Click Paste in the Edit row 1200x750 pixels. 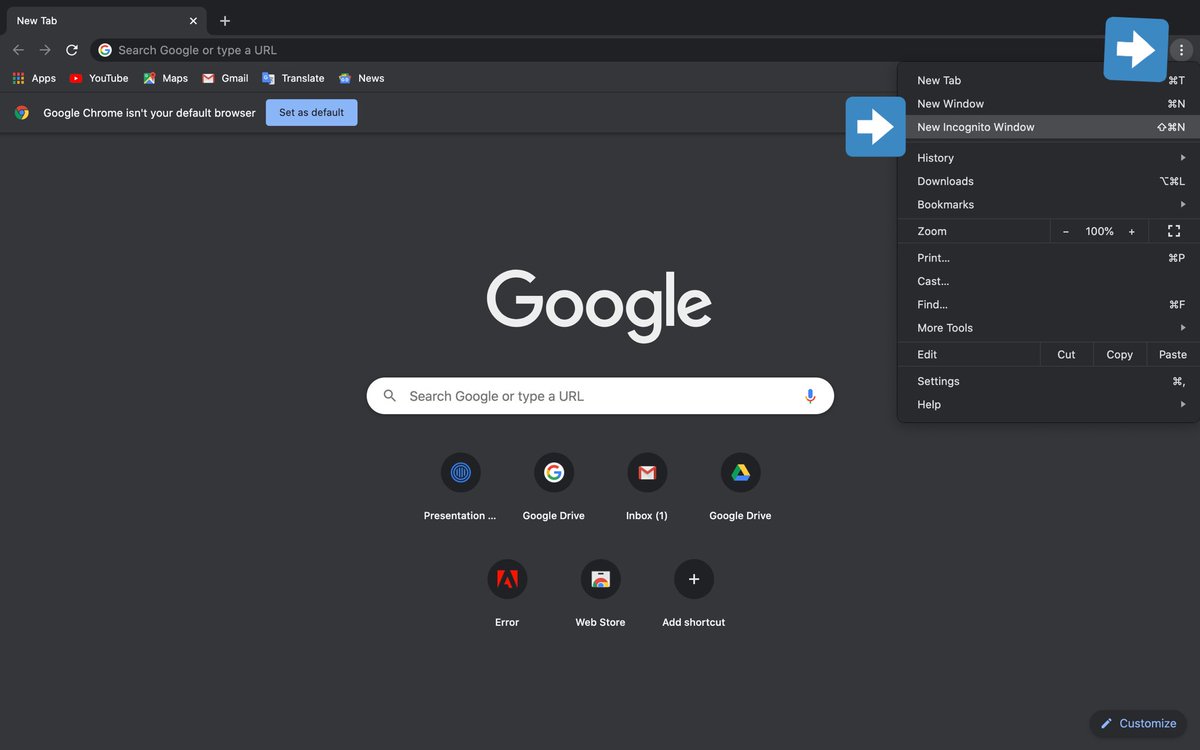(x=1172, y=355)
